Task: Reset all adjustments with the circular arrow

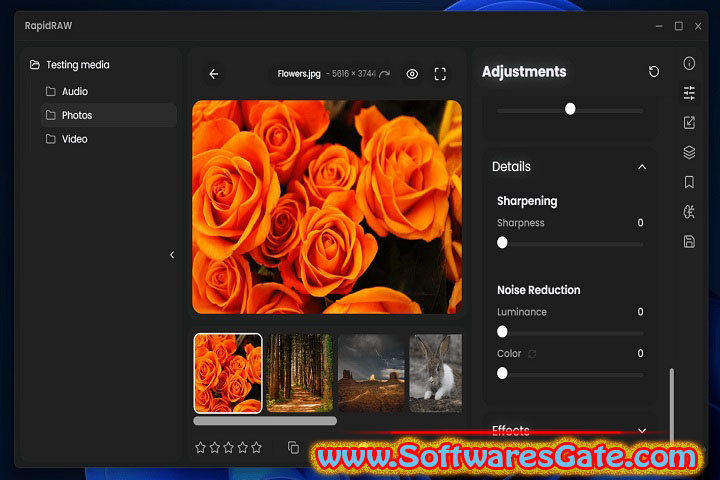Action: 653,72
